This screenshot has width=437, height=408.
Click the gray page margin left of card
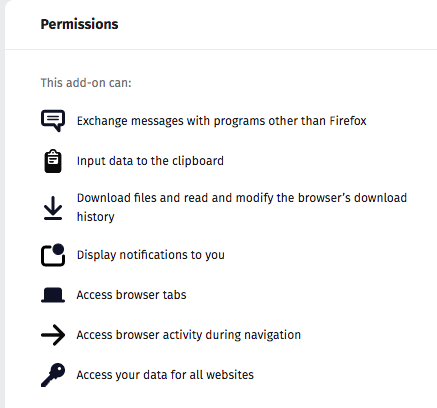point(2,204)
